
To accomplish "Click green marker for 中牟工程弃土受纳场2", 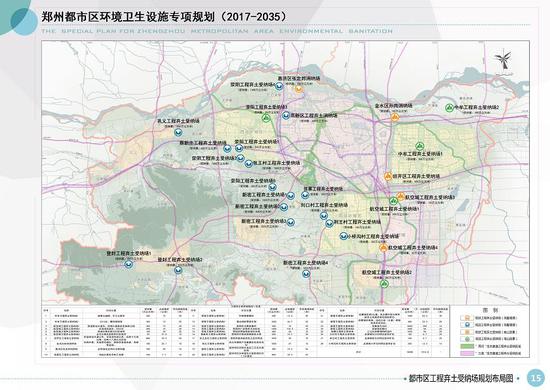I will (449, 108).
